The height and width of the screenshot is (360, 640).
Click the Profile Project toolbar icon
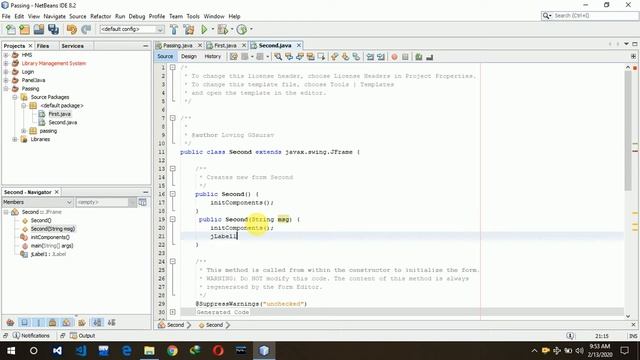(242, 29)
